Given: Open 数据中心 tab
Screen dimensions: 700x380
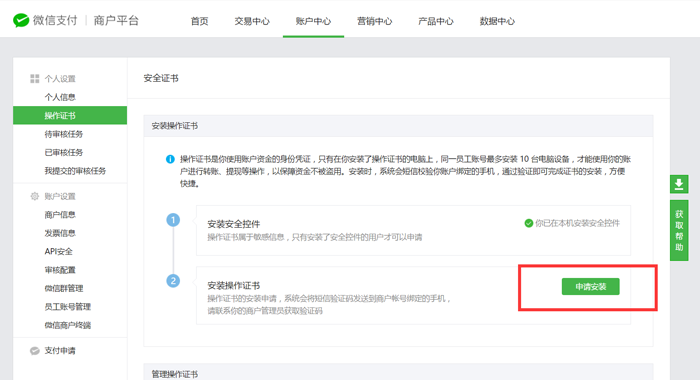Looking at the screenshot, I should (x=497, y=21).
